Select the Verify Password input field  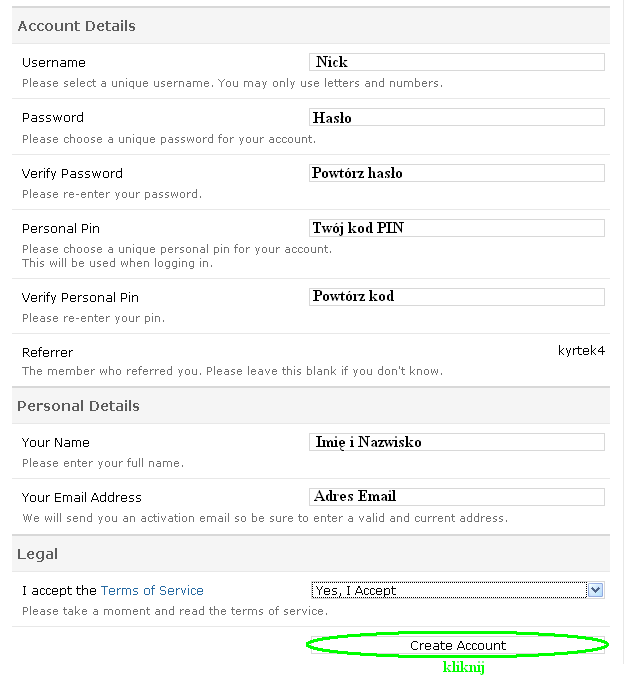coord(457,173)
